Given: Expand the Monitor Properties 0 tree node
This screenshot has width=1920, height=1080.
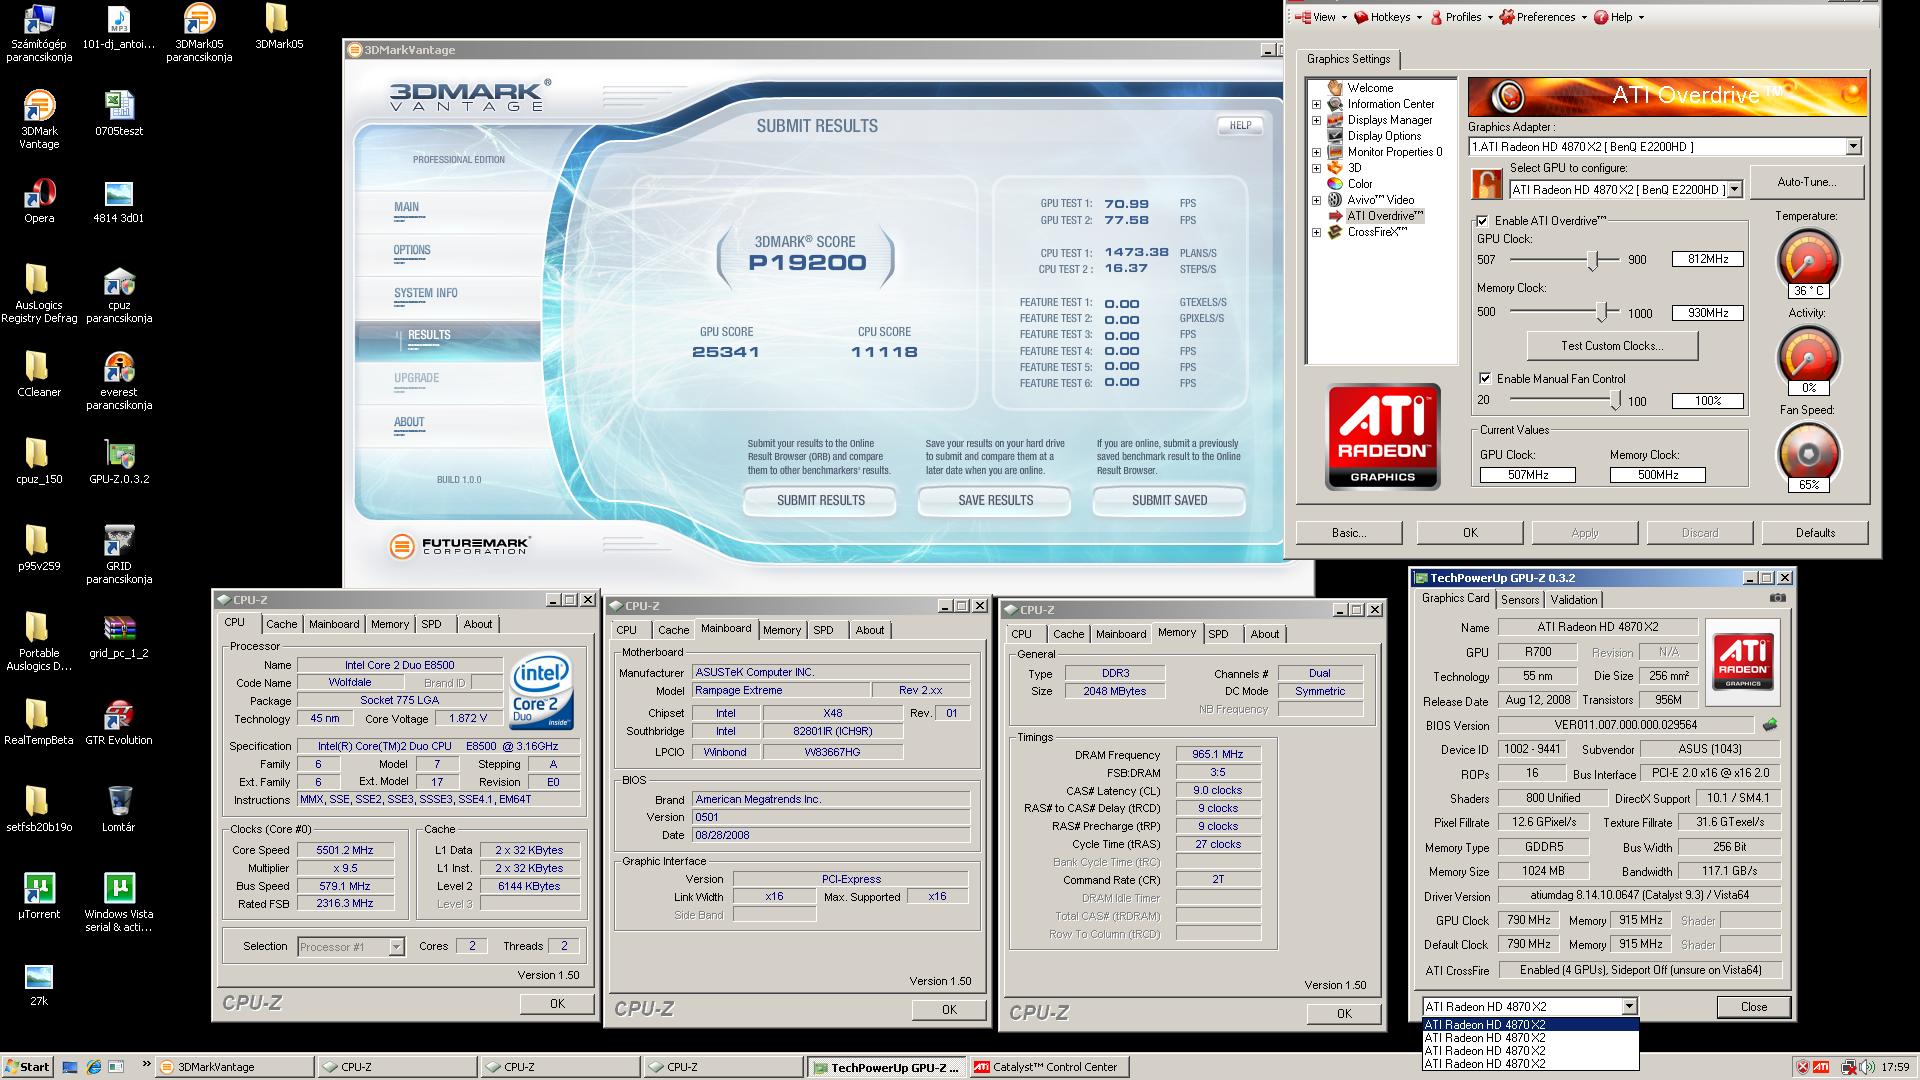Looking at the screenshot, I should coord(1316,152).
